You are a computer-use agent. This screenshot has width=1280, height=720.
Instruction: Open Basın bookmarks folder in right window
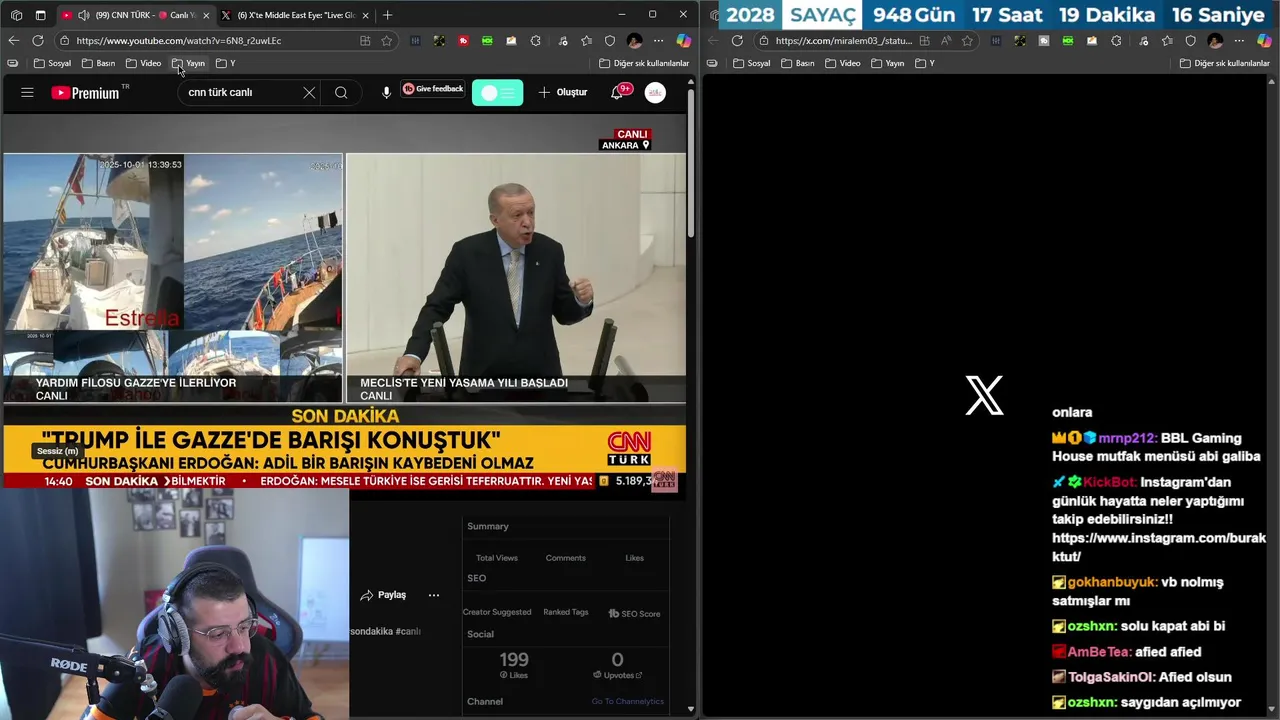[x=798, y=63]
